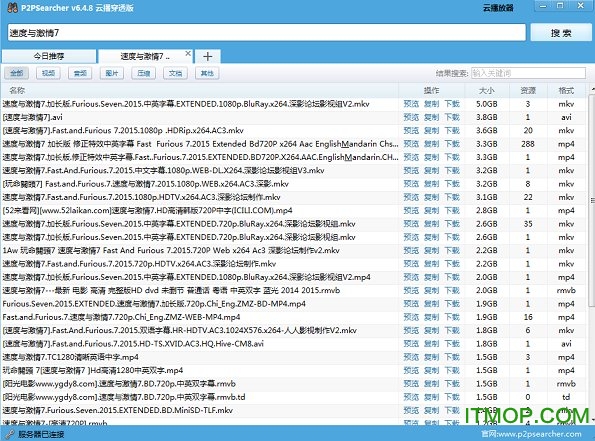Image resolution: width=595 pixels, height=441 pixels.
Task: Click 下载 for the rmvb.td row
Action: point(452,397)
